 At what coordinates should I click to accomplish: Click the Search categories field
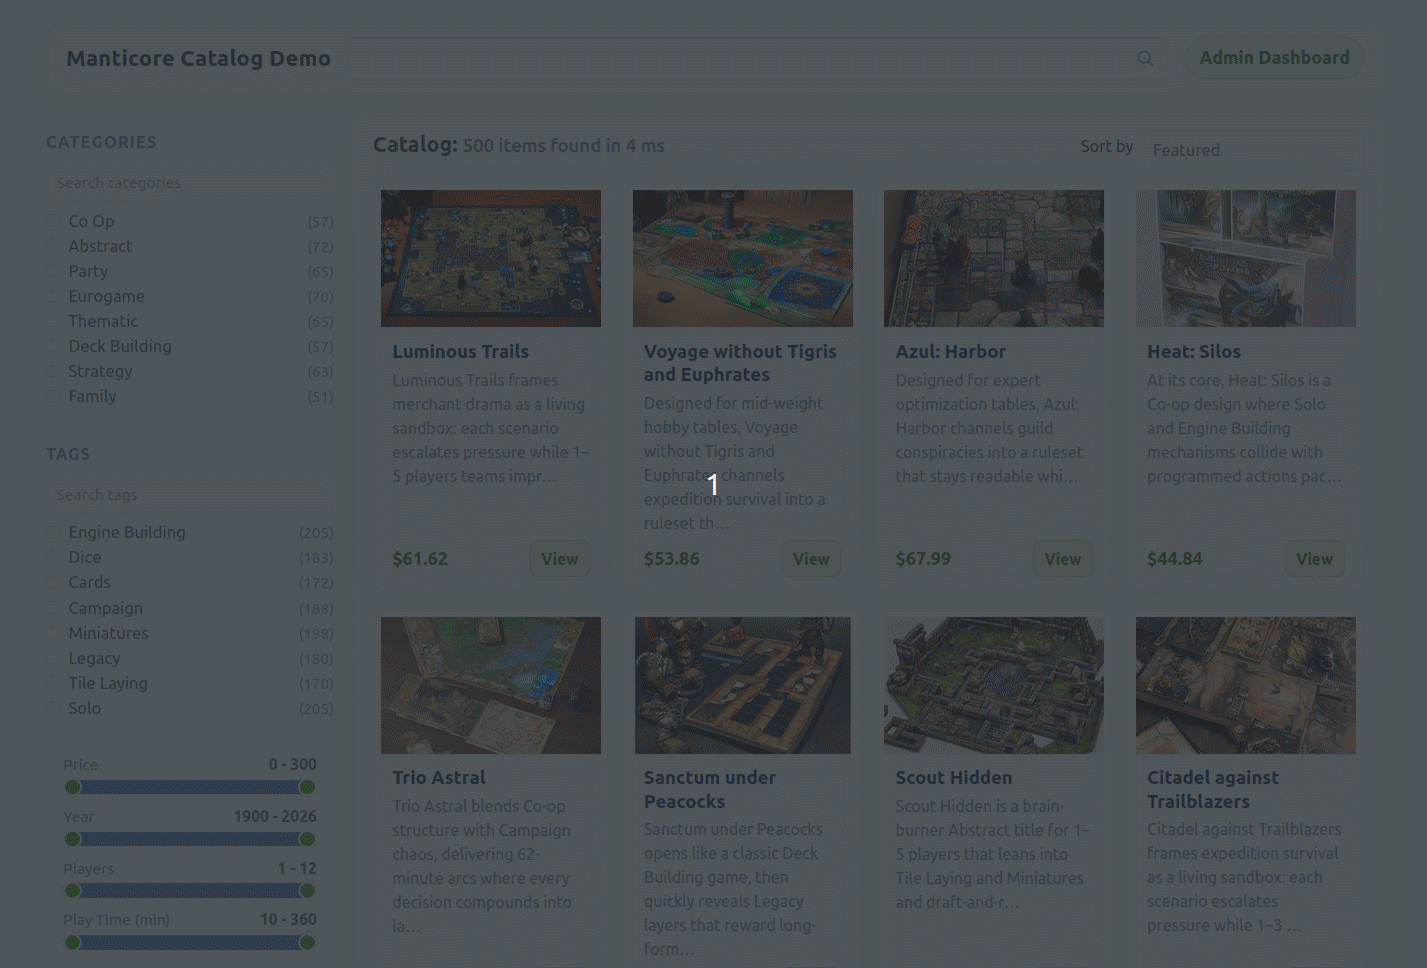click(190, 183)
